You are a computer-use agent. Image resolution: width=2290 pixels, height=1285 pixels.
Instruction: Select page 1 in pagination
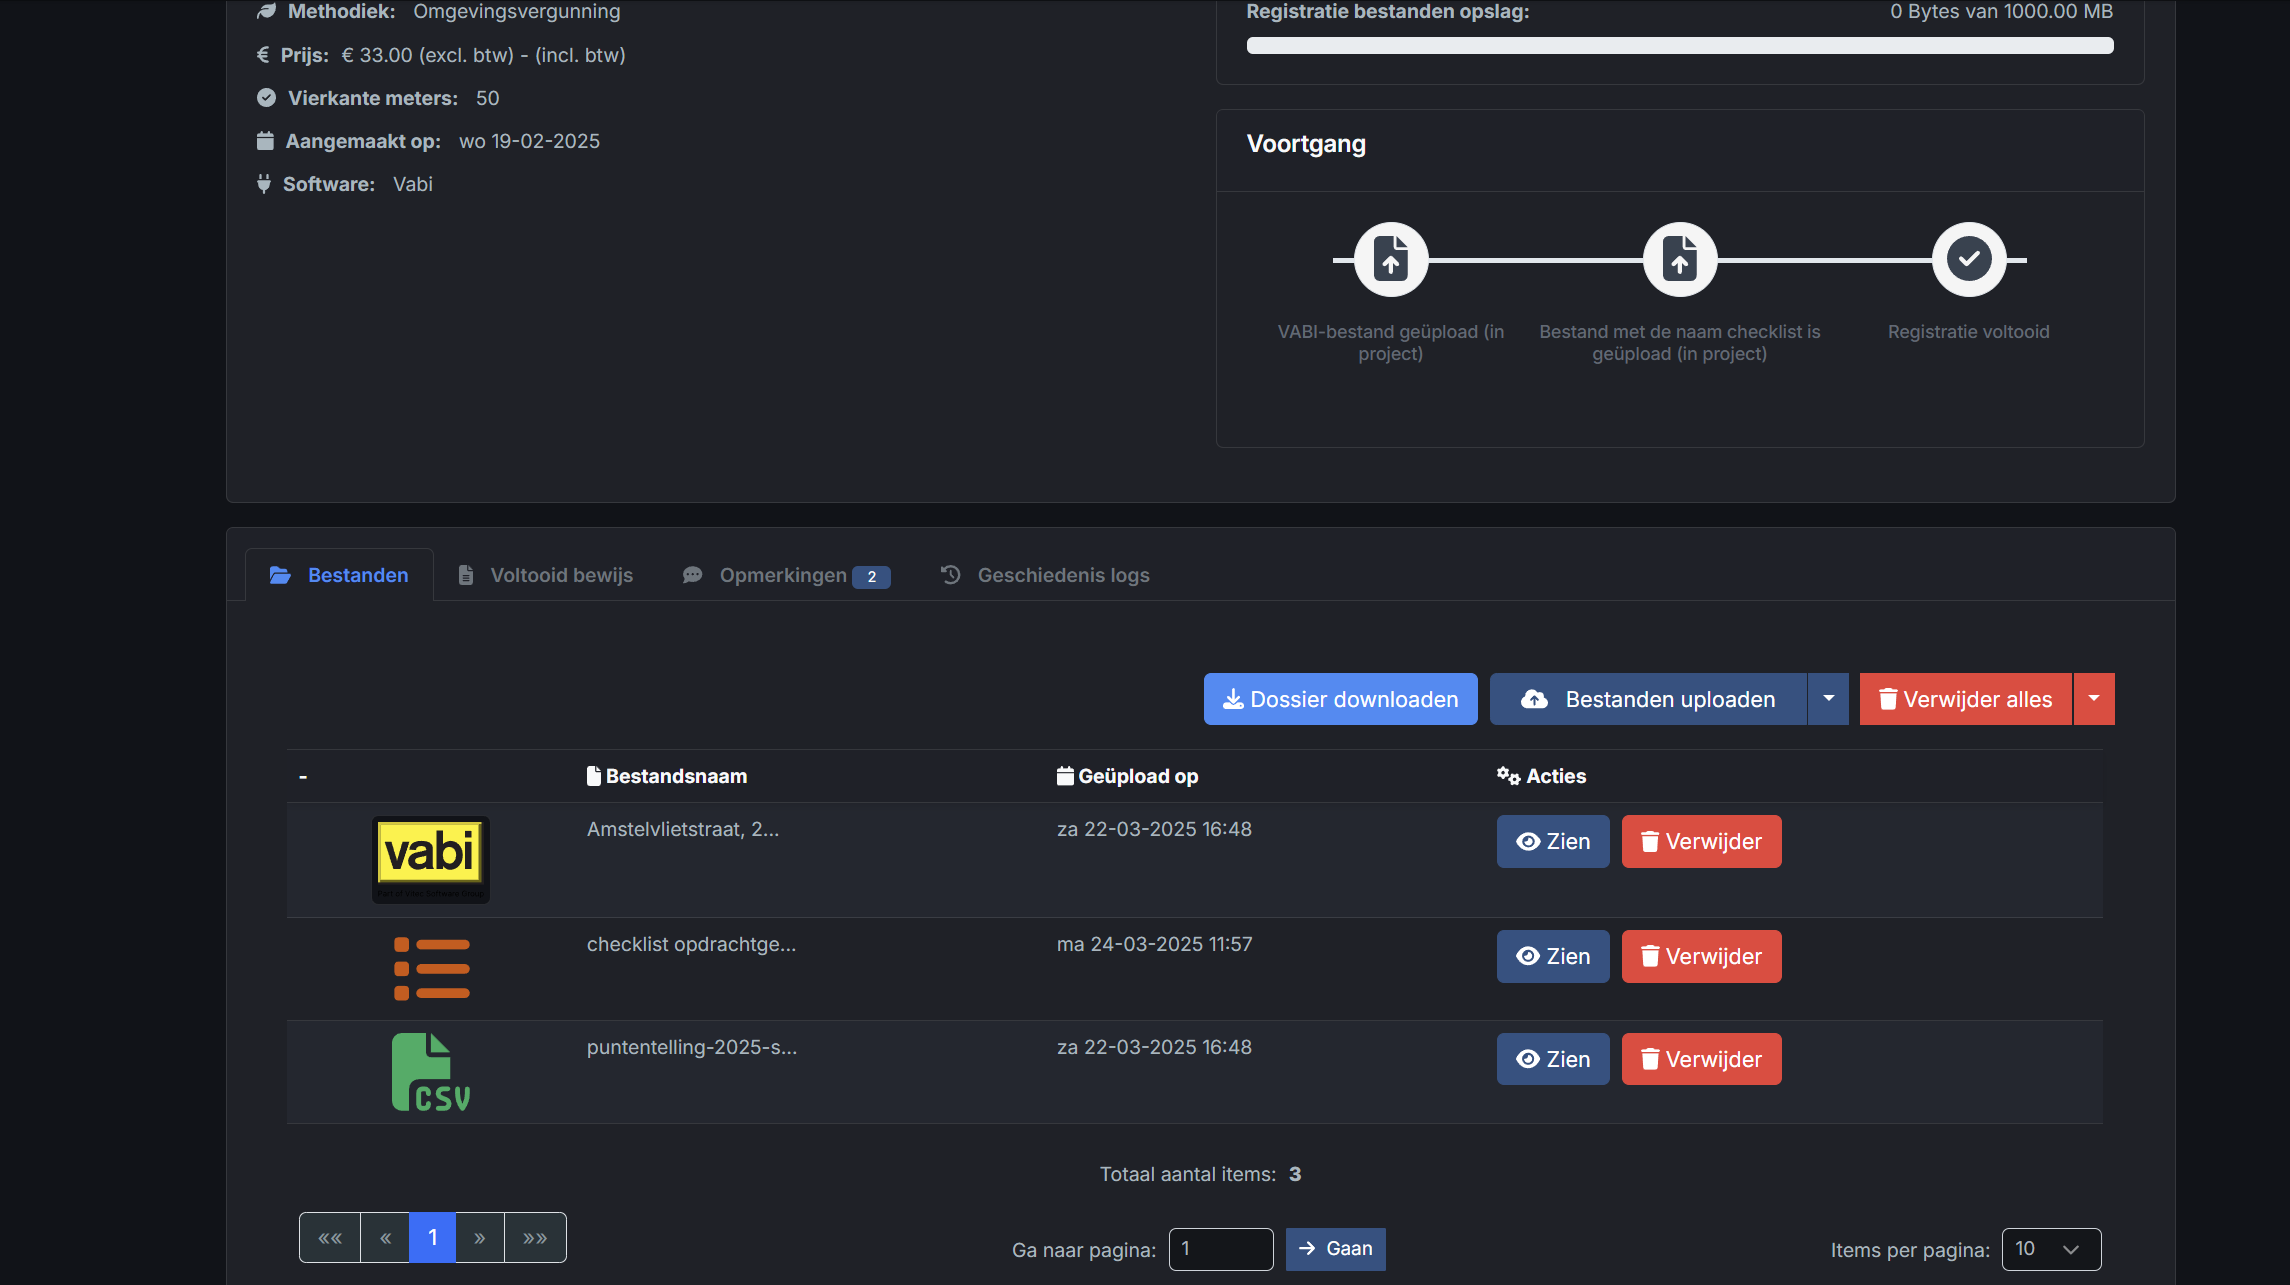tap(433, 1237)
